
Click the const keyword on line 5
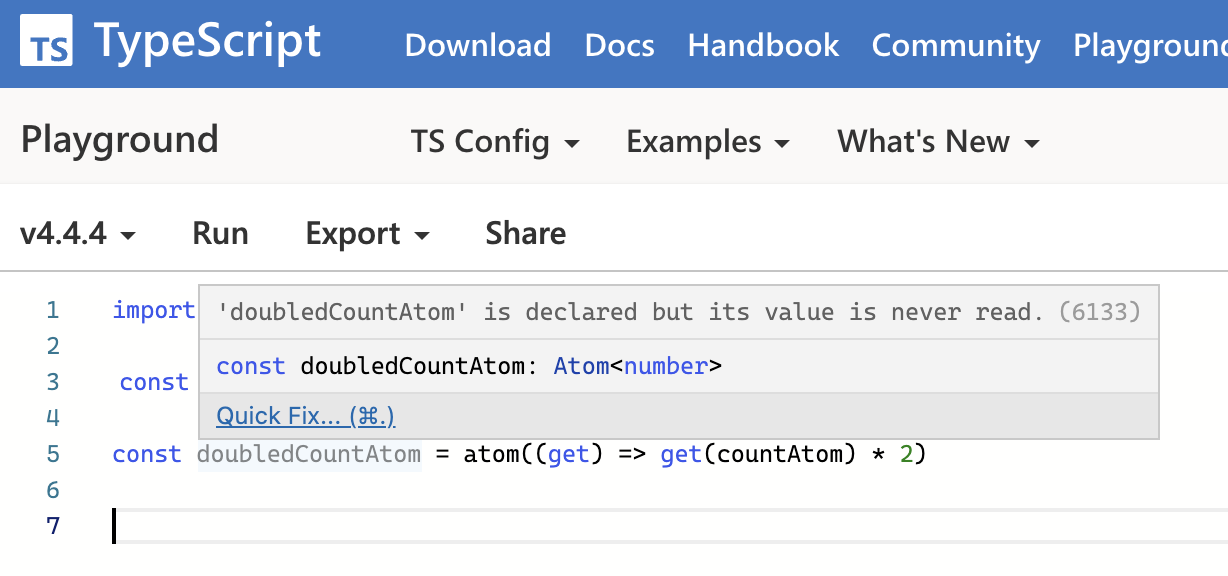click(x=147, y=454)
